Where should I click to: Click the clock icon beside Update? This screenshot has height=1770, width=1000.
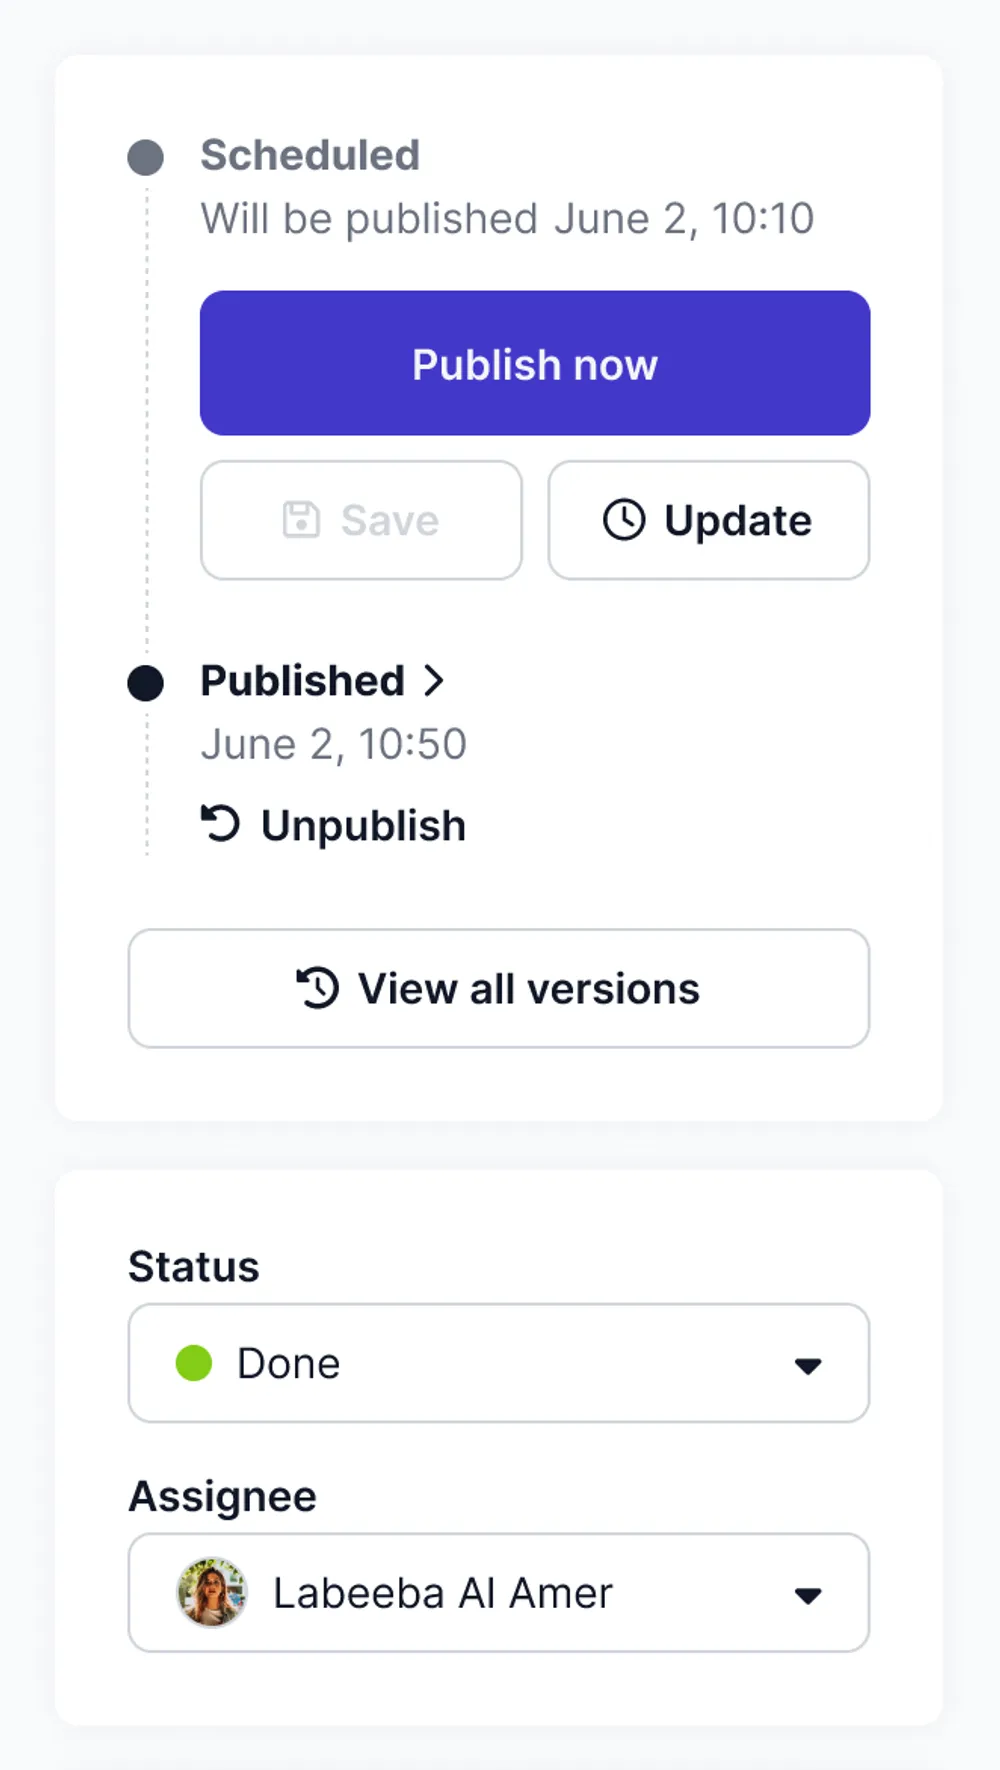click(624, 520)
